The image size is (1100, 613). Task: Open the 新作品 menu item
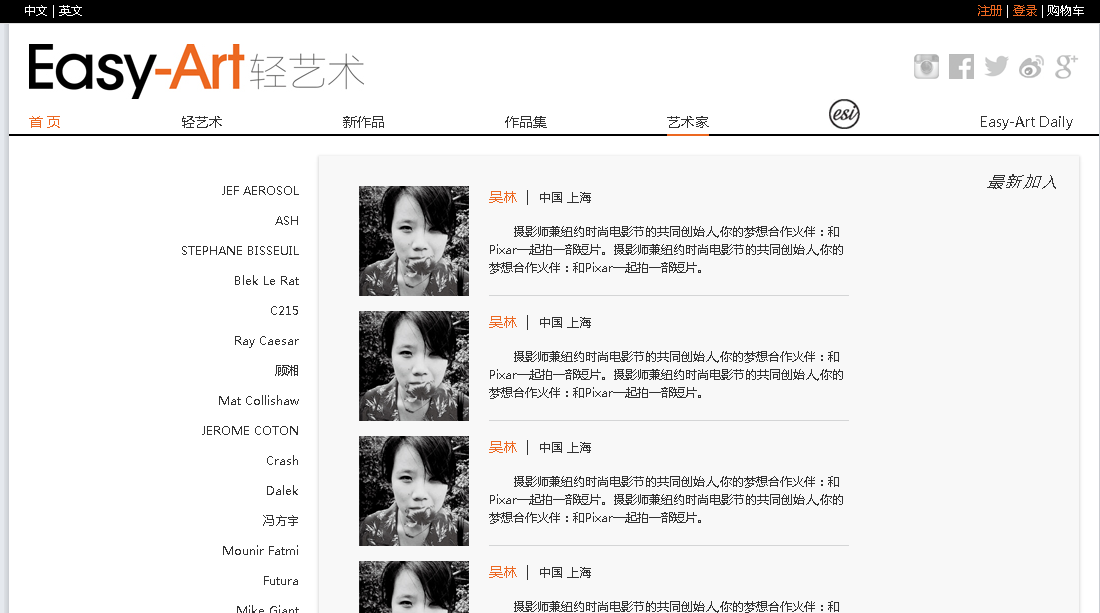click(x=363, y=122)
